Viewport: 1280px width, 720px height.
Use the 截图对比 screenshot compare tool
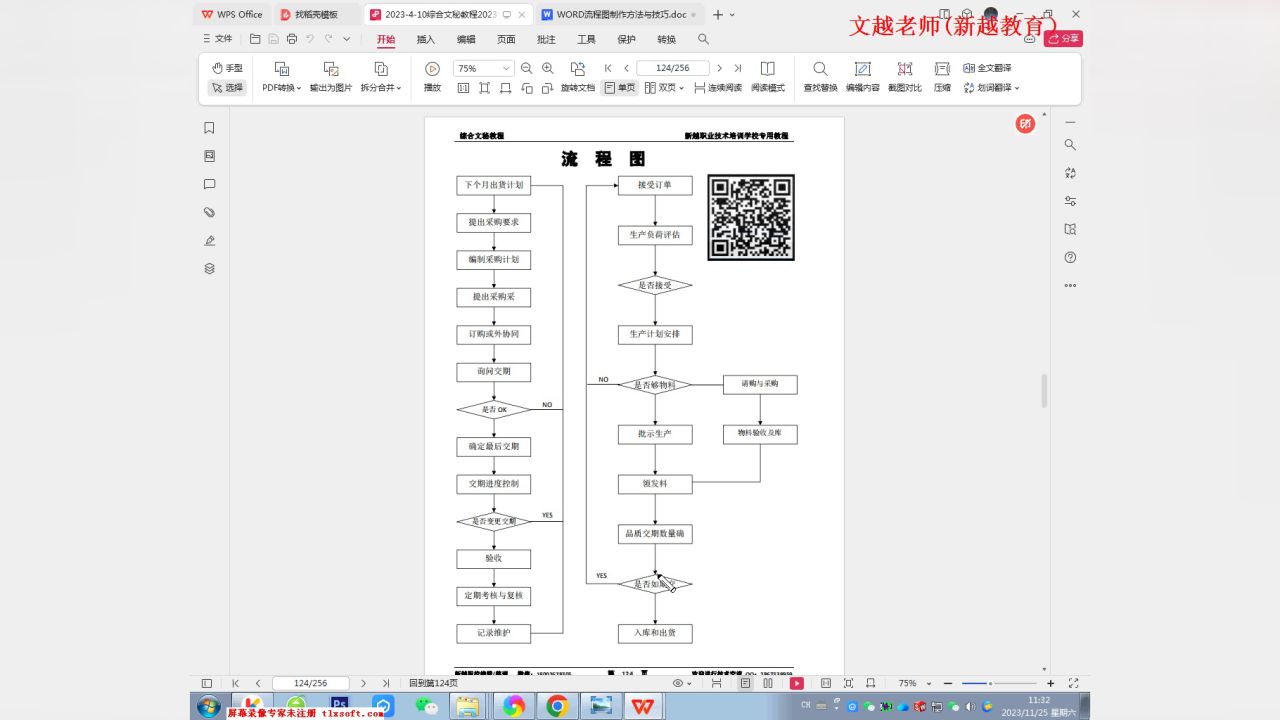click(904, 77)
